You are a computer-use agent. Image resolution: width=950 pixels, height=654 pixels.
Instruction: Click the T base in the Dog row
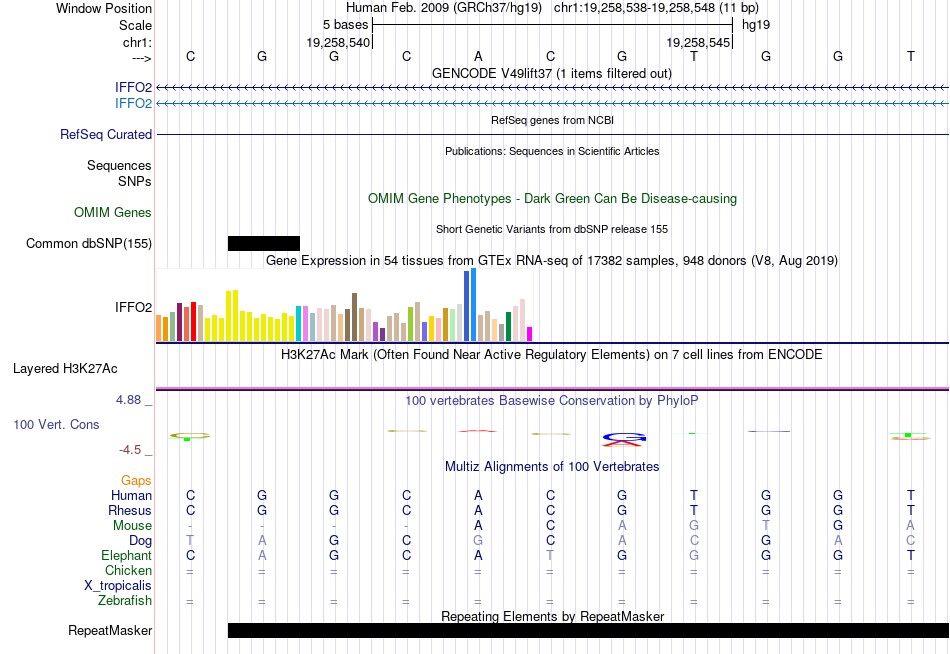tap(190, 540)
